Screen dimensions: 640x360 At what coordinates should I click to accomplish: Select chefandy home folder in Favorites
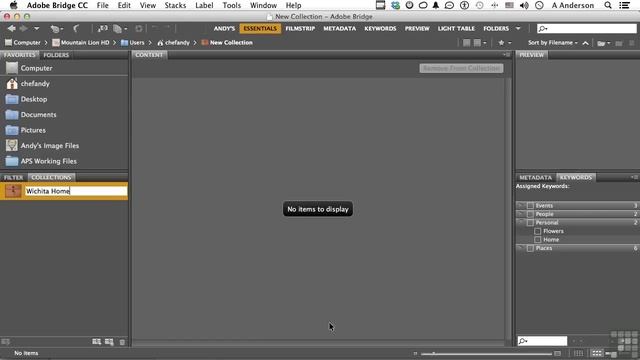(x=64, y=83)
